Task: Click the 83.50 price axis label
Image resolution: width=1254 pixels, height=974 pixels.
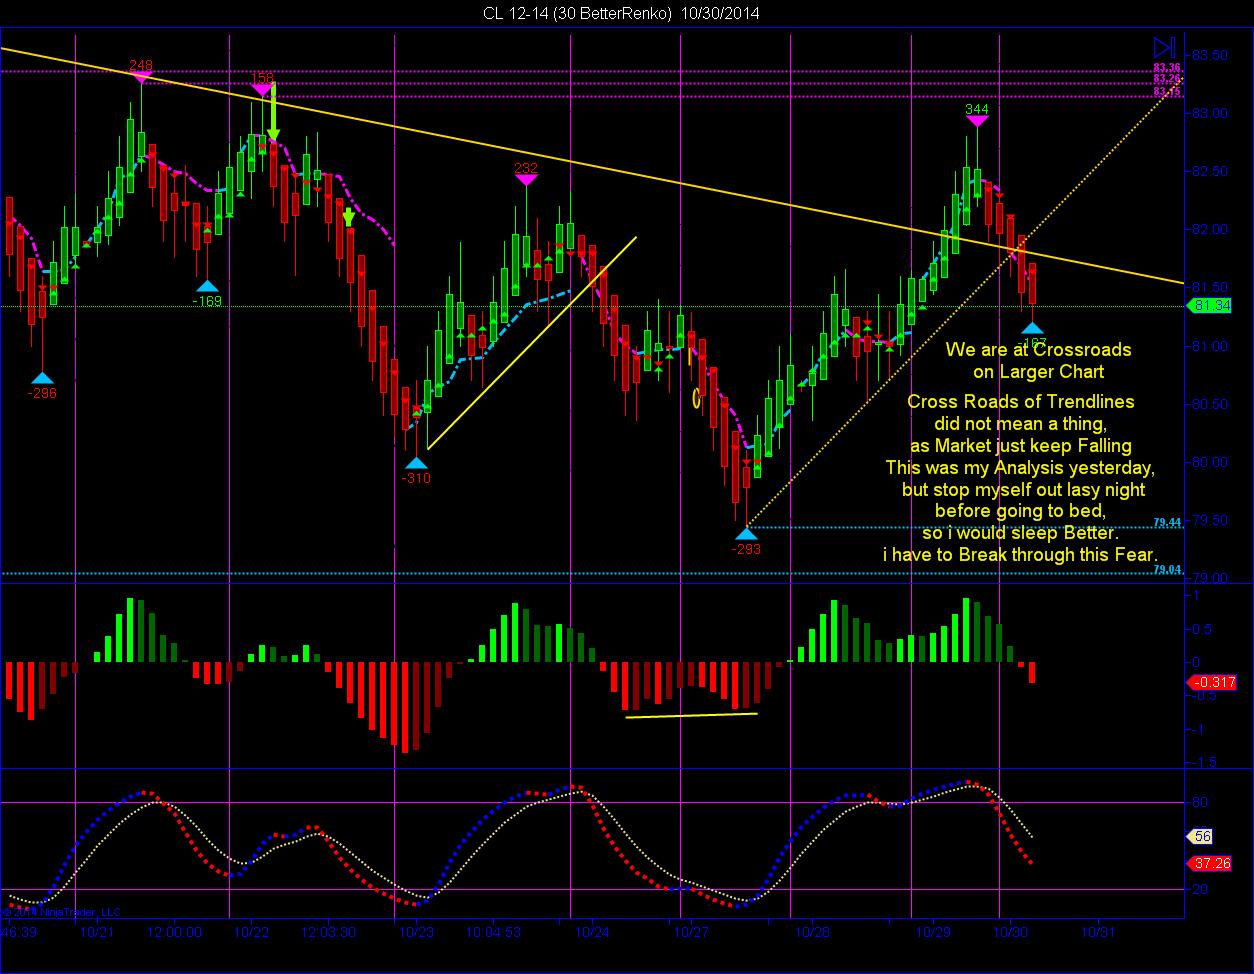Action: tap(1211, 54)
